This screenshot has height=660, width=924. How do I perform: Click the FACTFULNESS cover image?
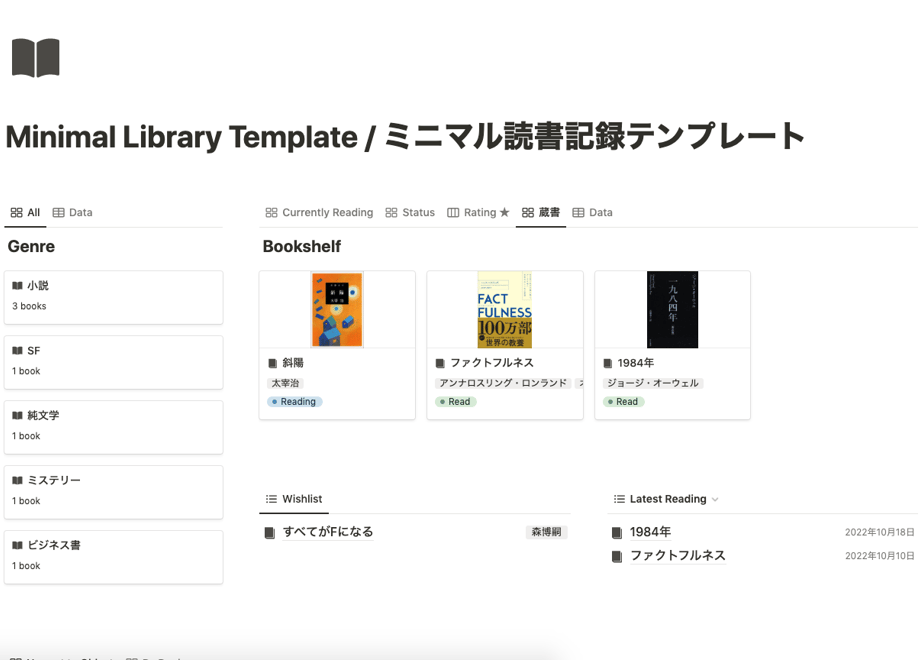pos(505,309)
